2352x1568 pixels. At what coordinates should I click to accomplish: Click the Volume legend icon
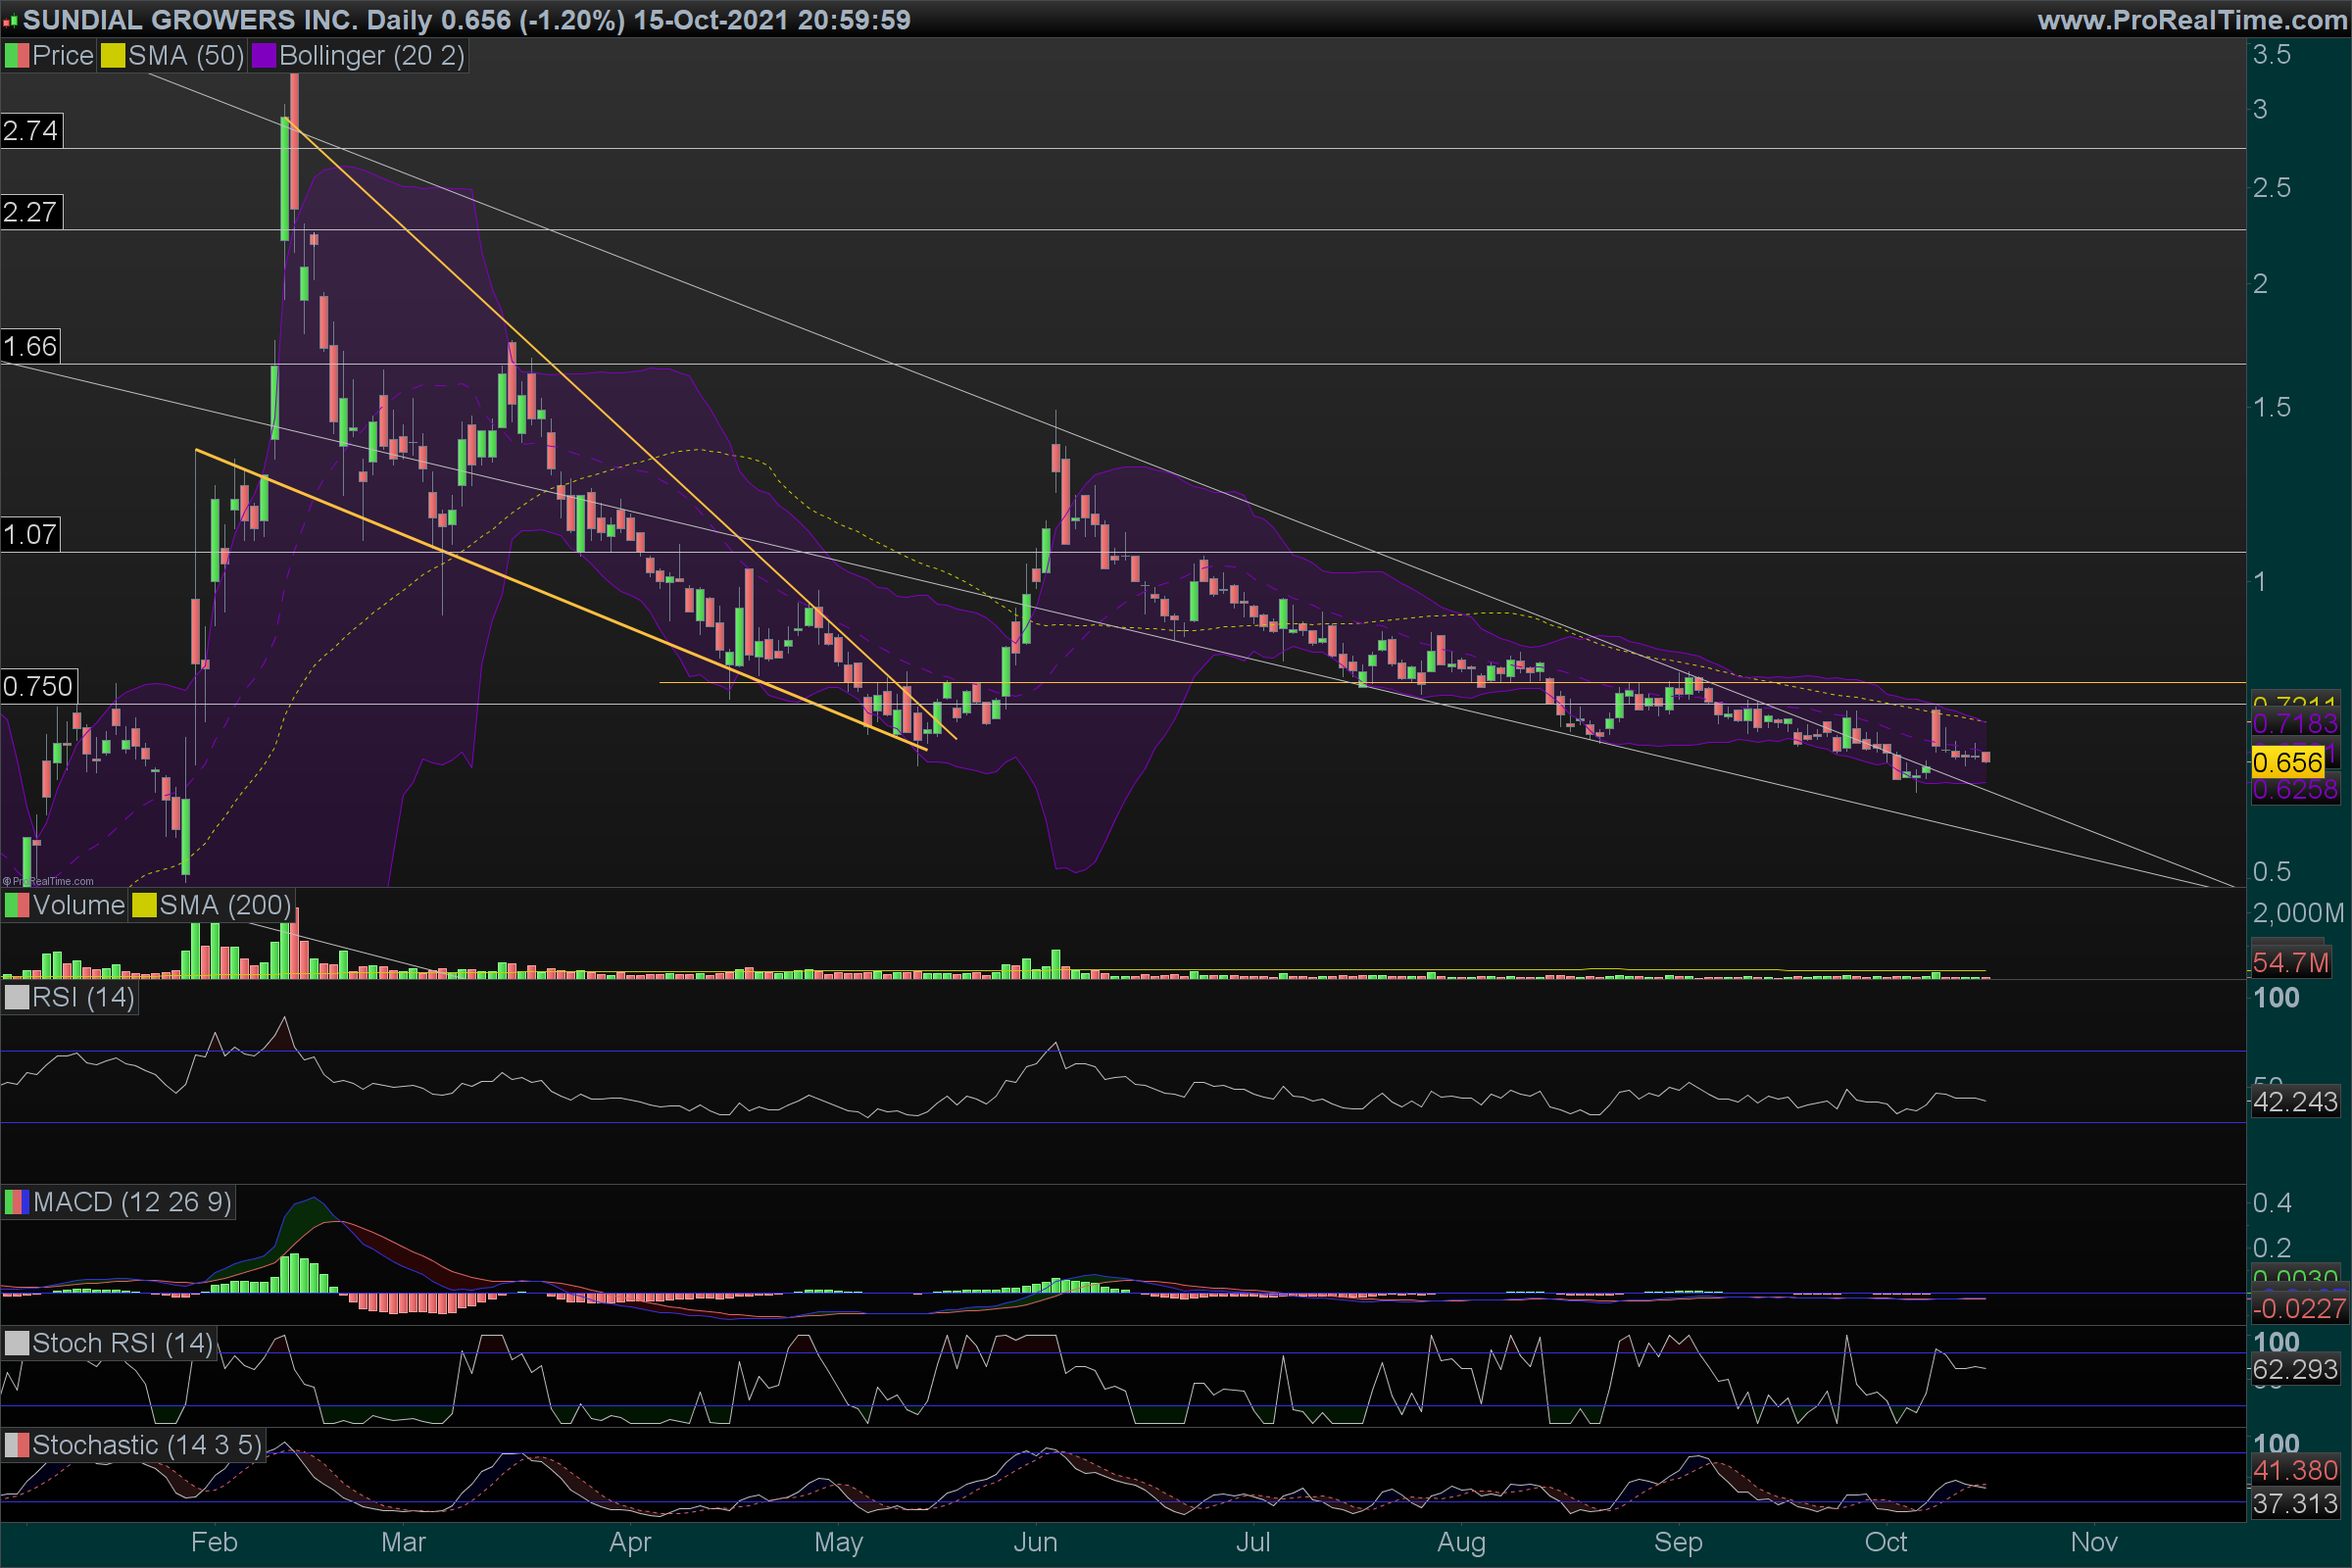17,906
